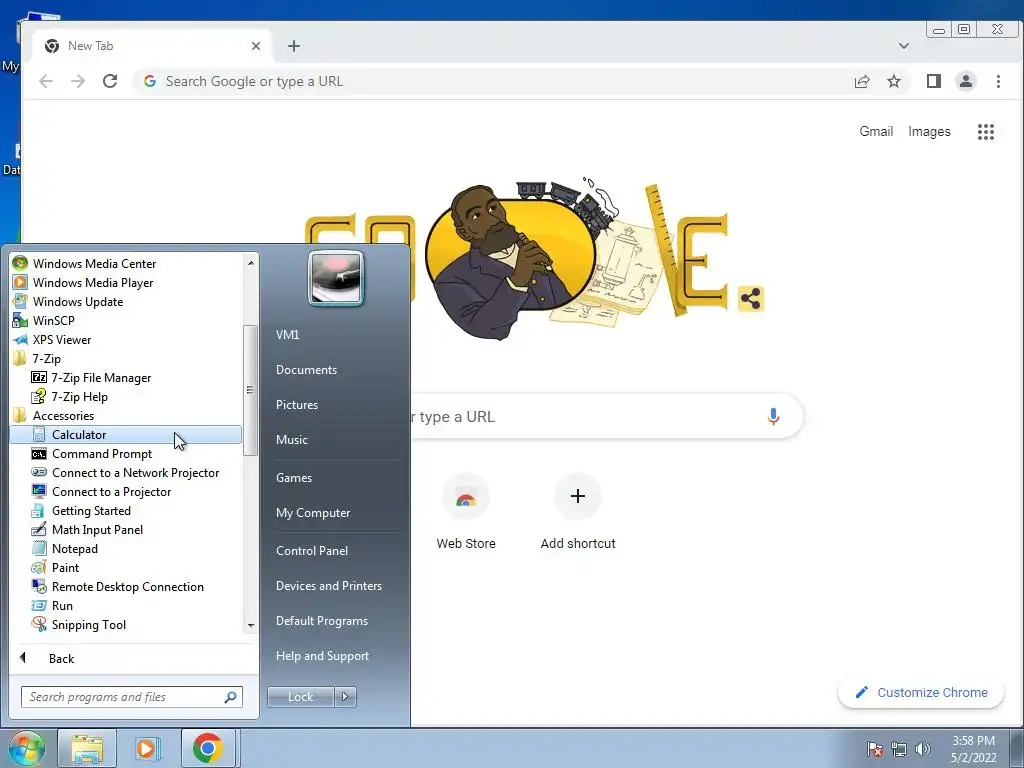1024x768 pixels.
Task: Open Windows Update
Action: (125, 302)
